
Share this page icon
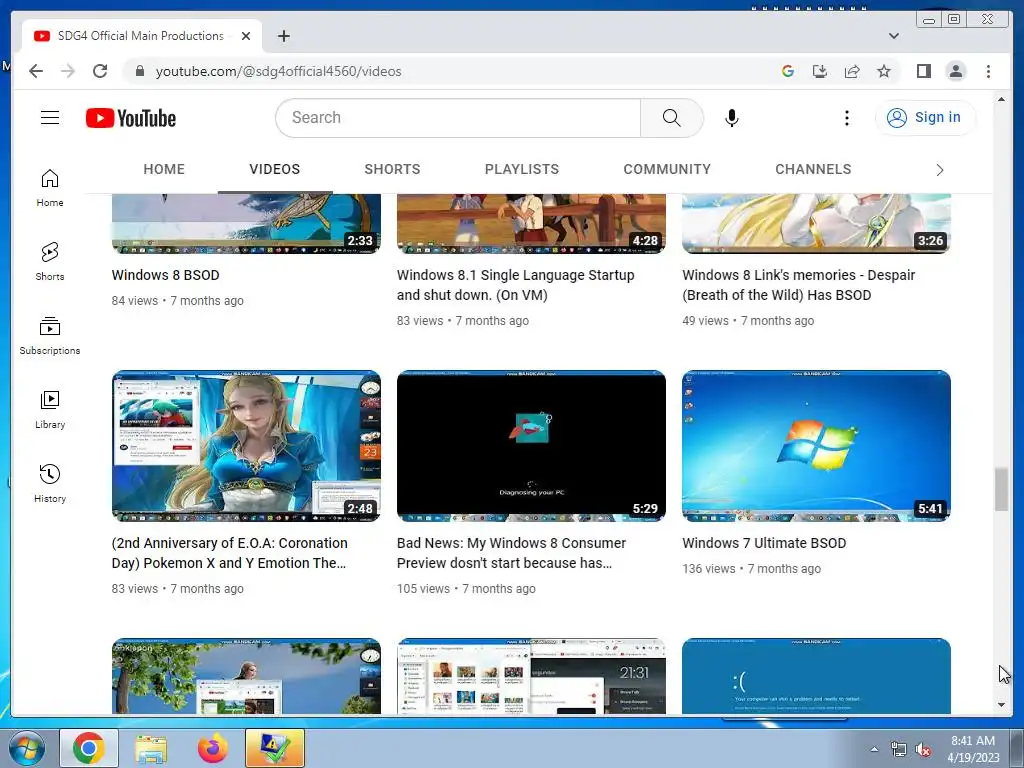tap(852, 71)
